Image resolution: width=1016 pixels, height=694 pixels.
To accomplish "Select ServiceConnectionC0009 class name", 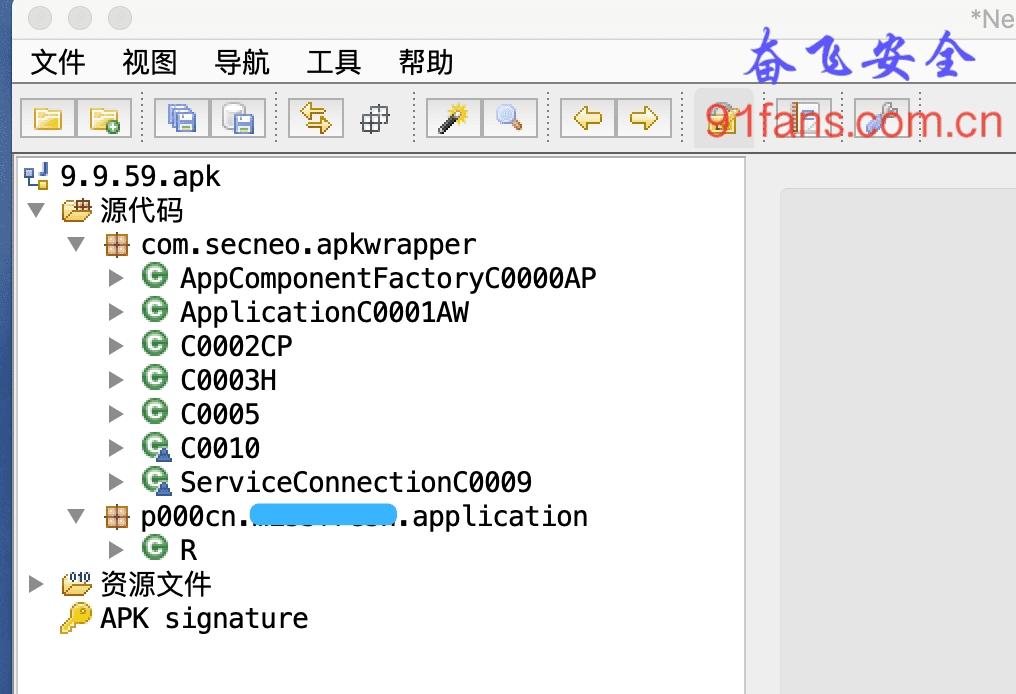I will click(356, 482).
